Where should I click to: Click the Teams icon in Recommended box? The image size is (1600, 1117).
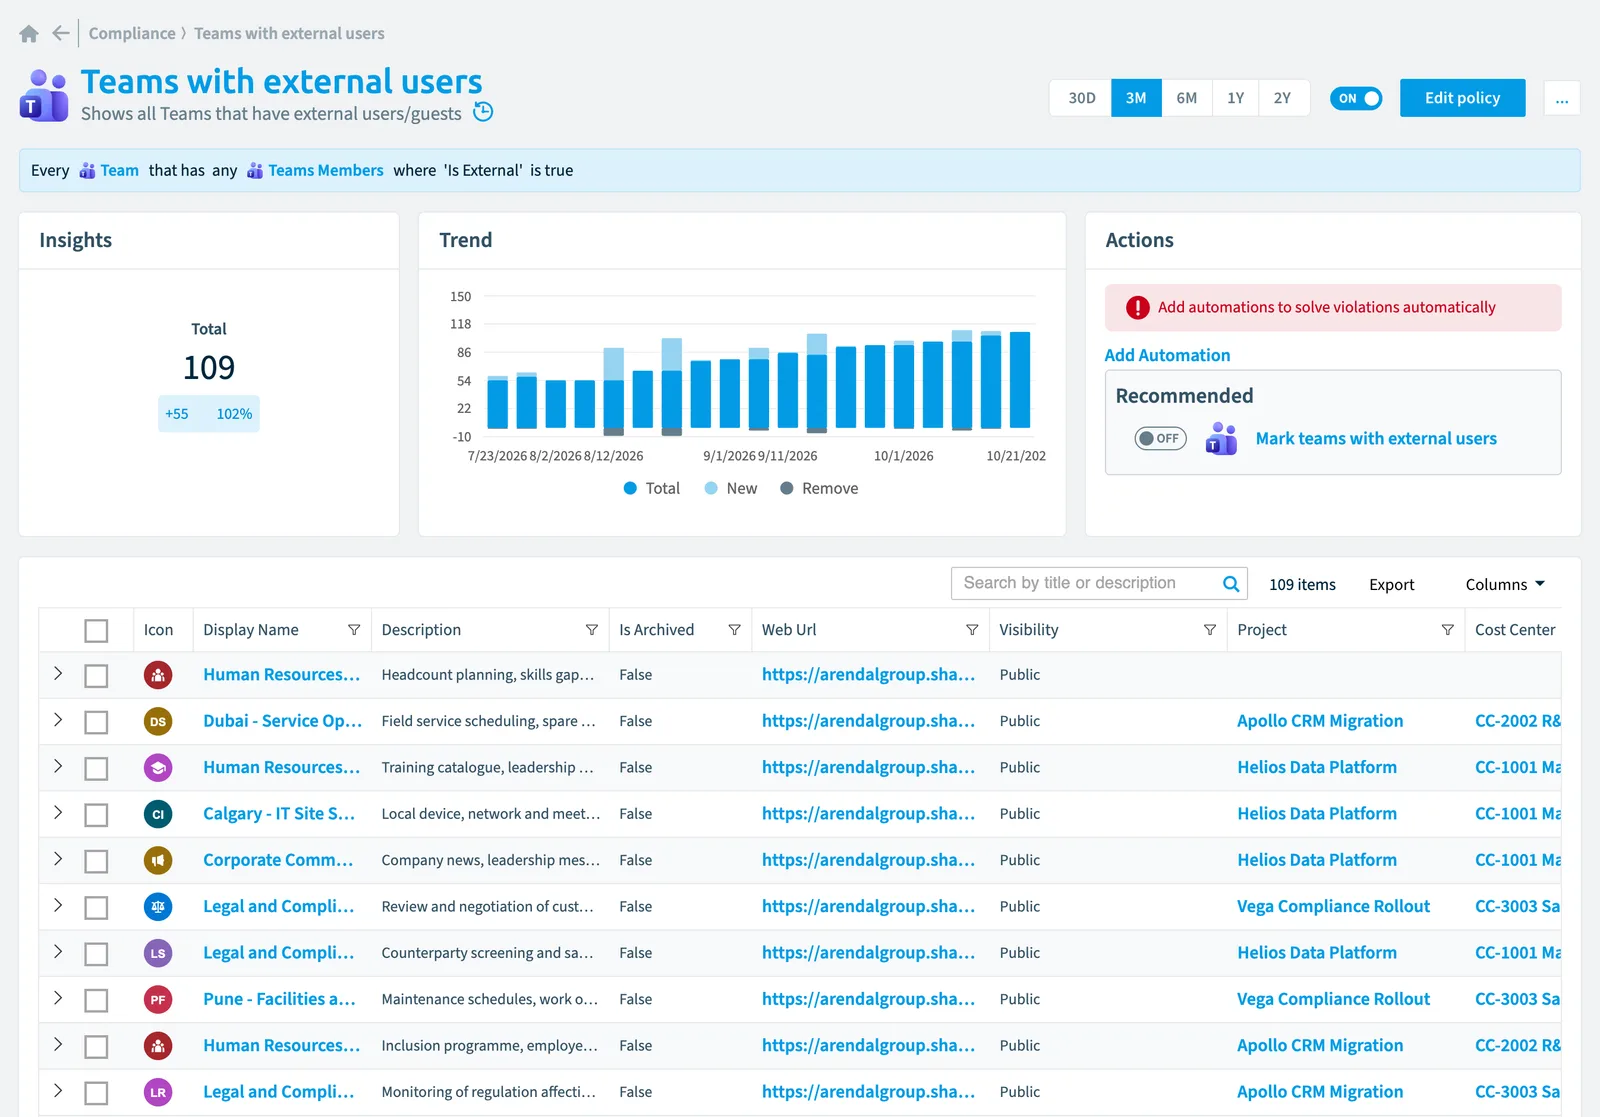1221,438
